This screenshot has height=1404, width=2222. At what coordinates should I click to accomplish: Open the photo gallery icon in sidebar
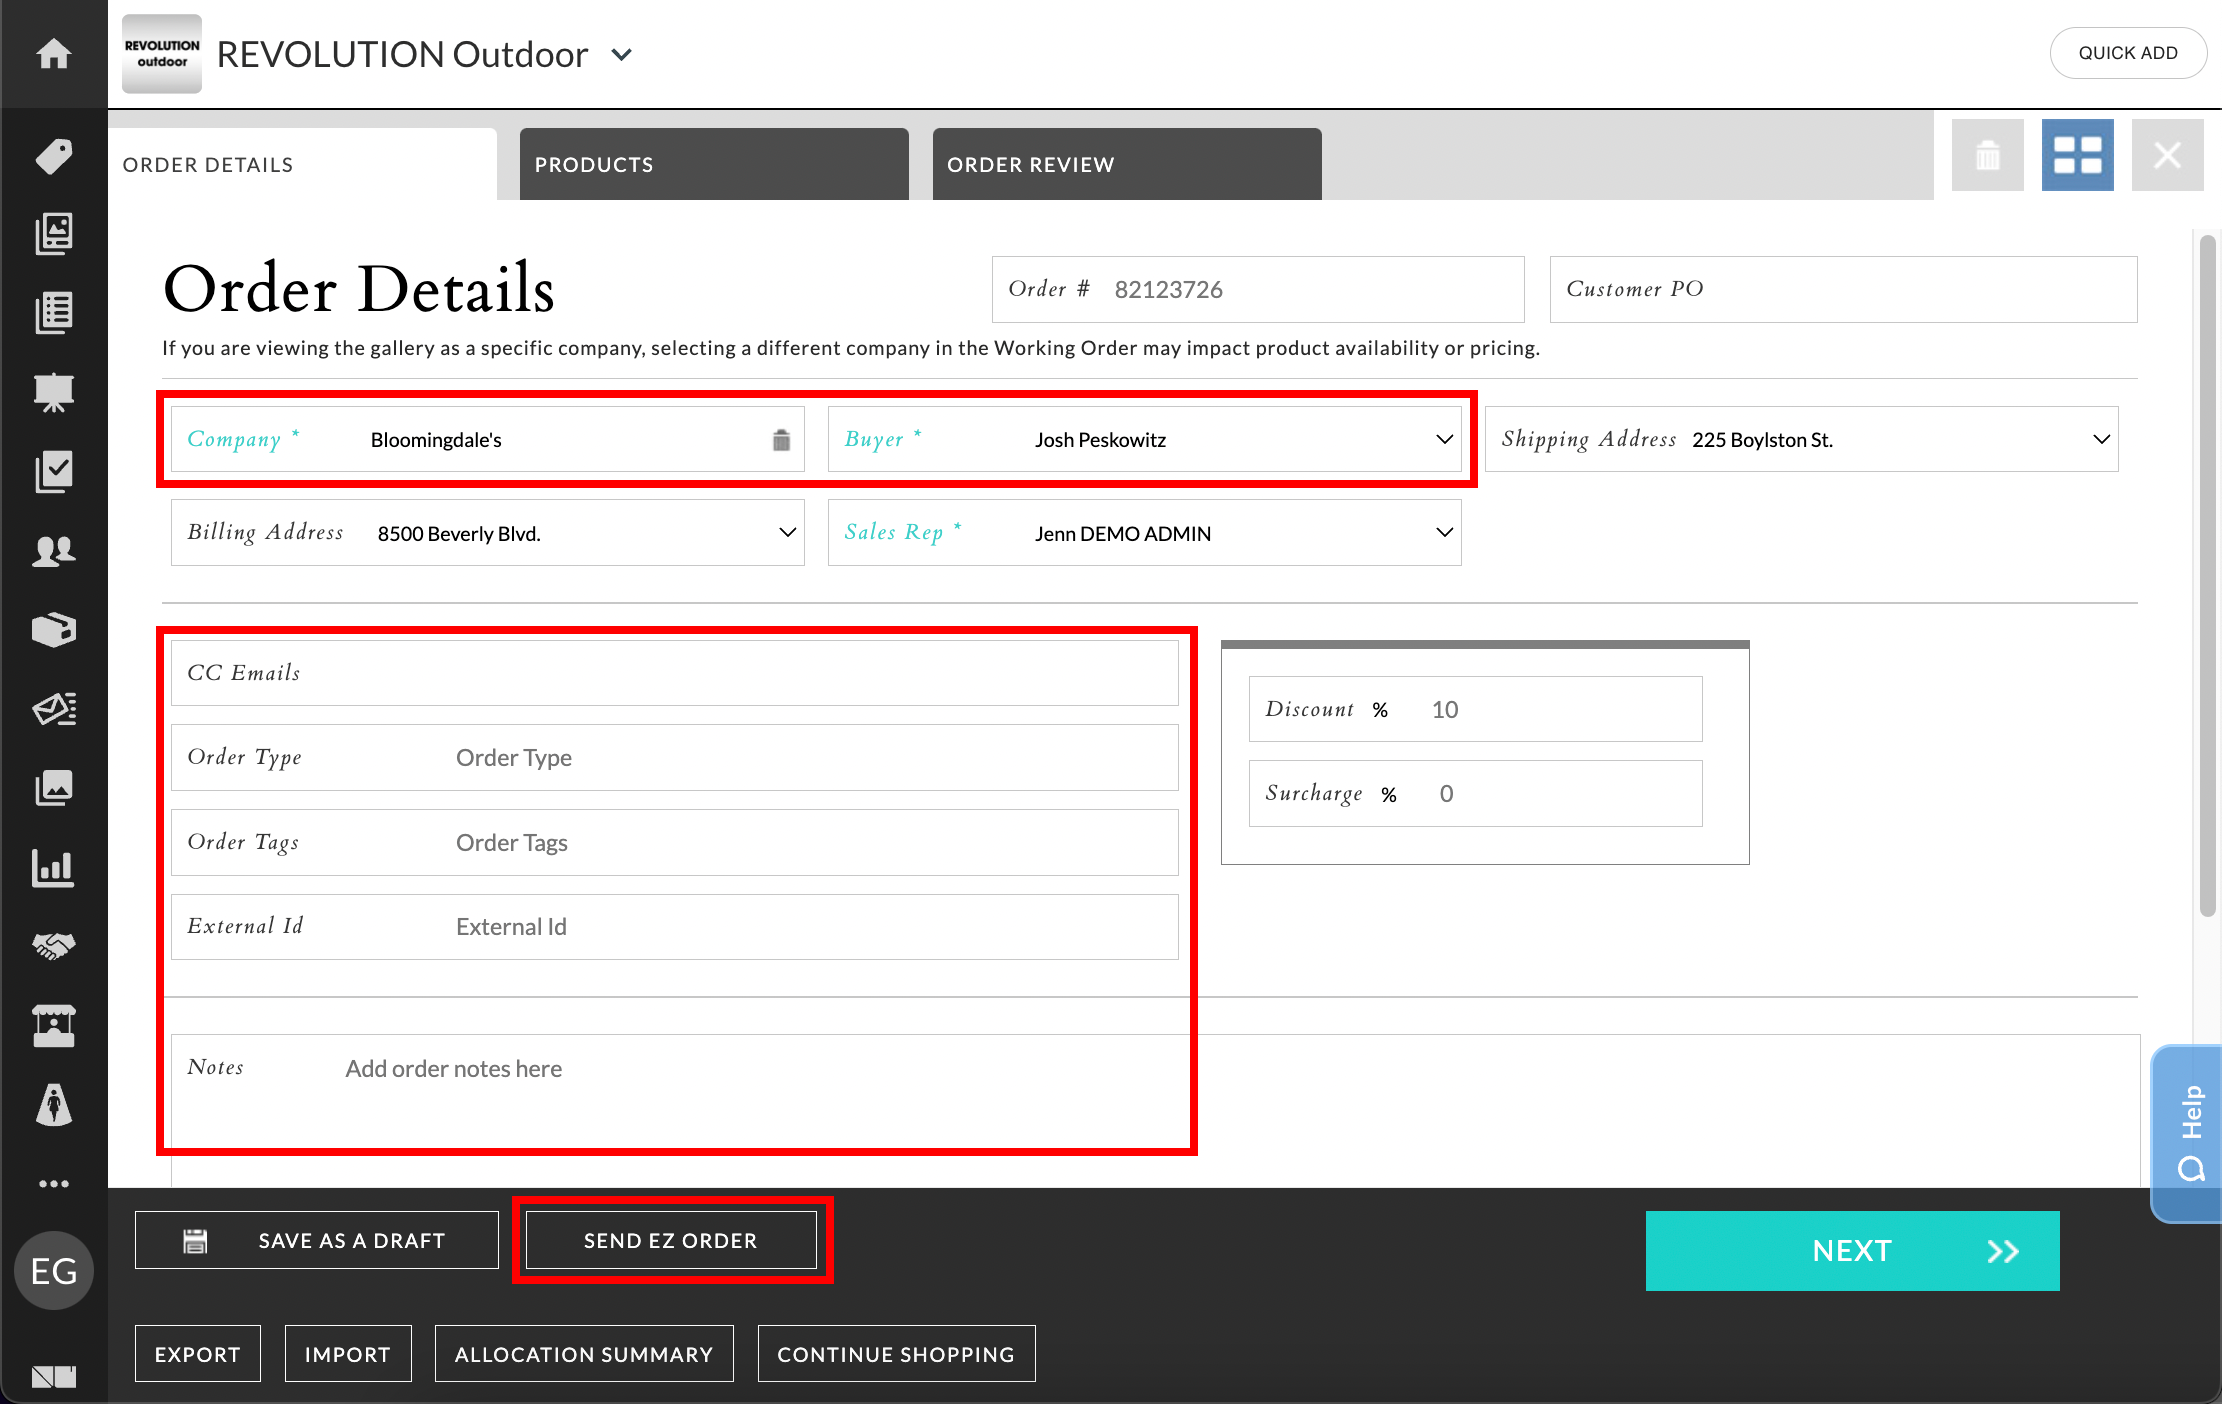click(54, 788)
